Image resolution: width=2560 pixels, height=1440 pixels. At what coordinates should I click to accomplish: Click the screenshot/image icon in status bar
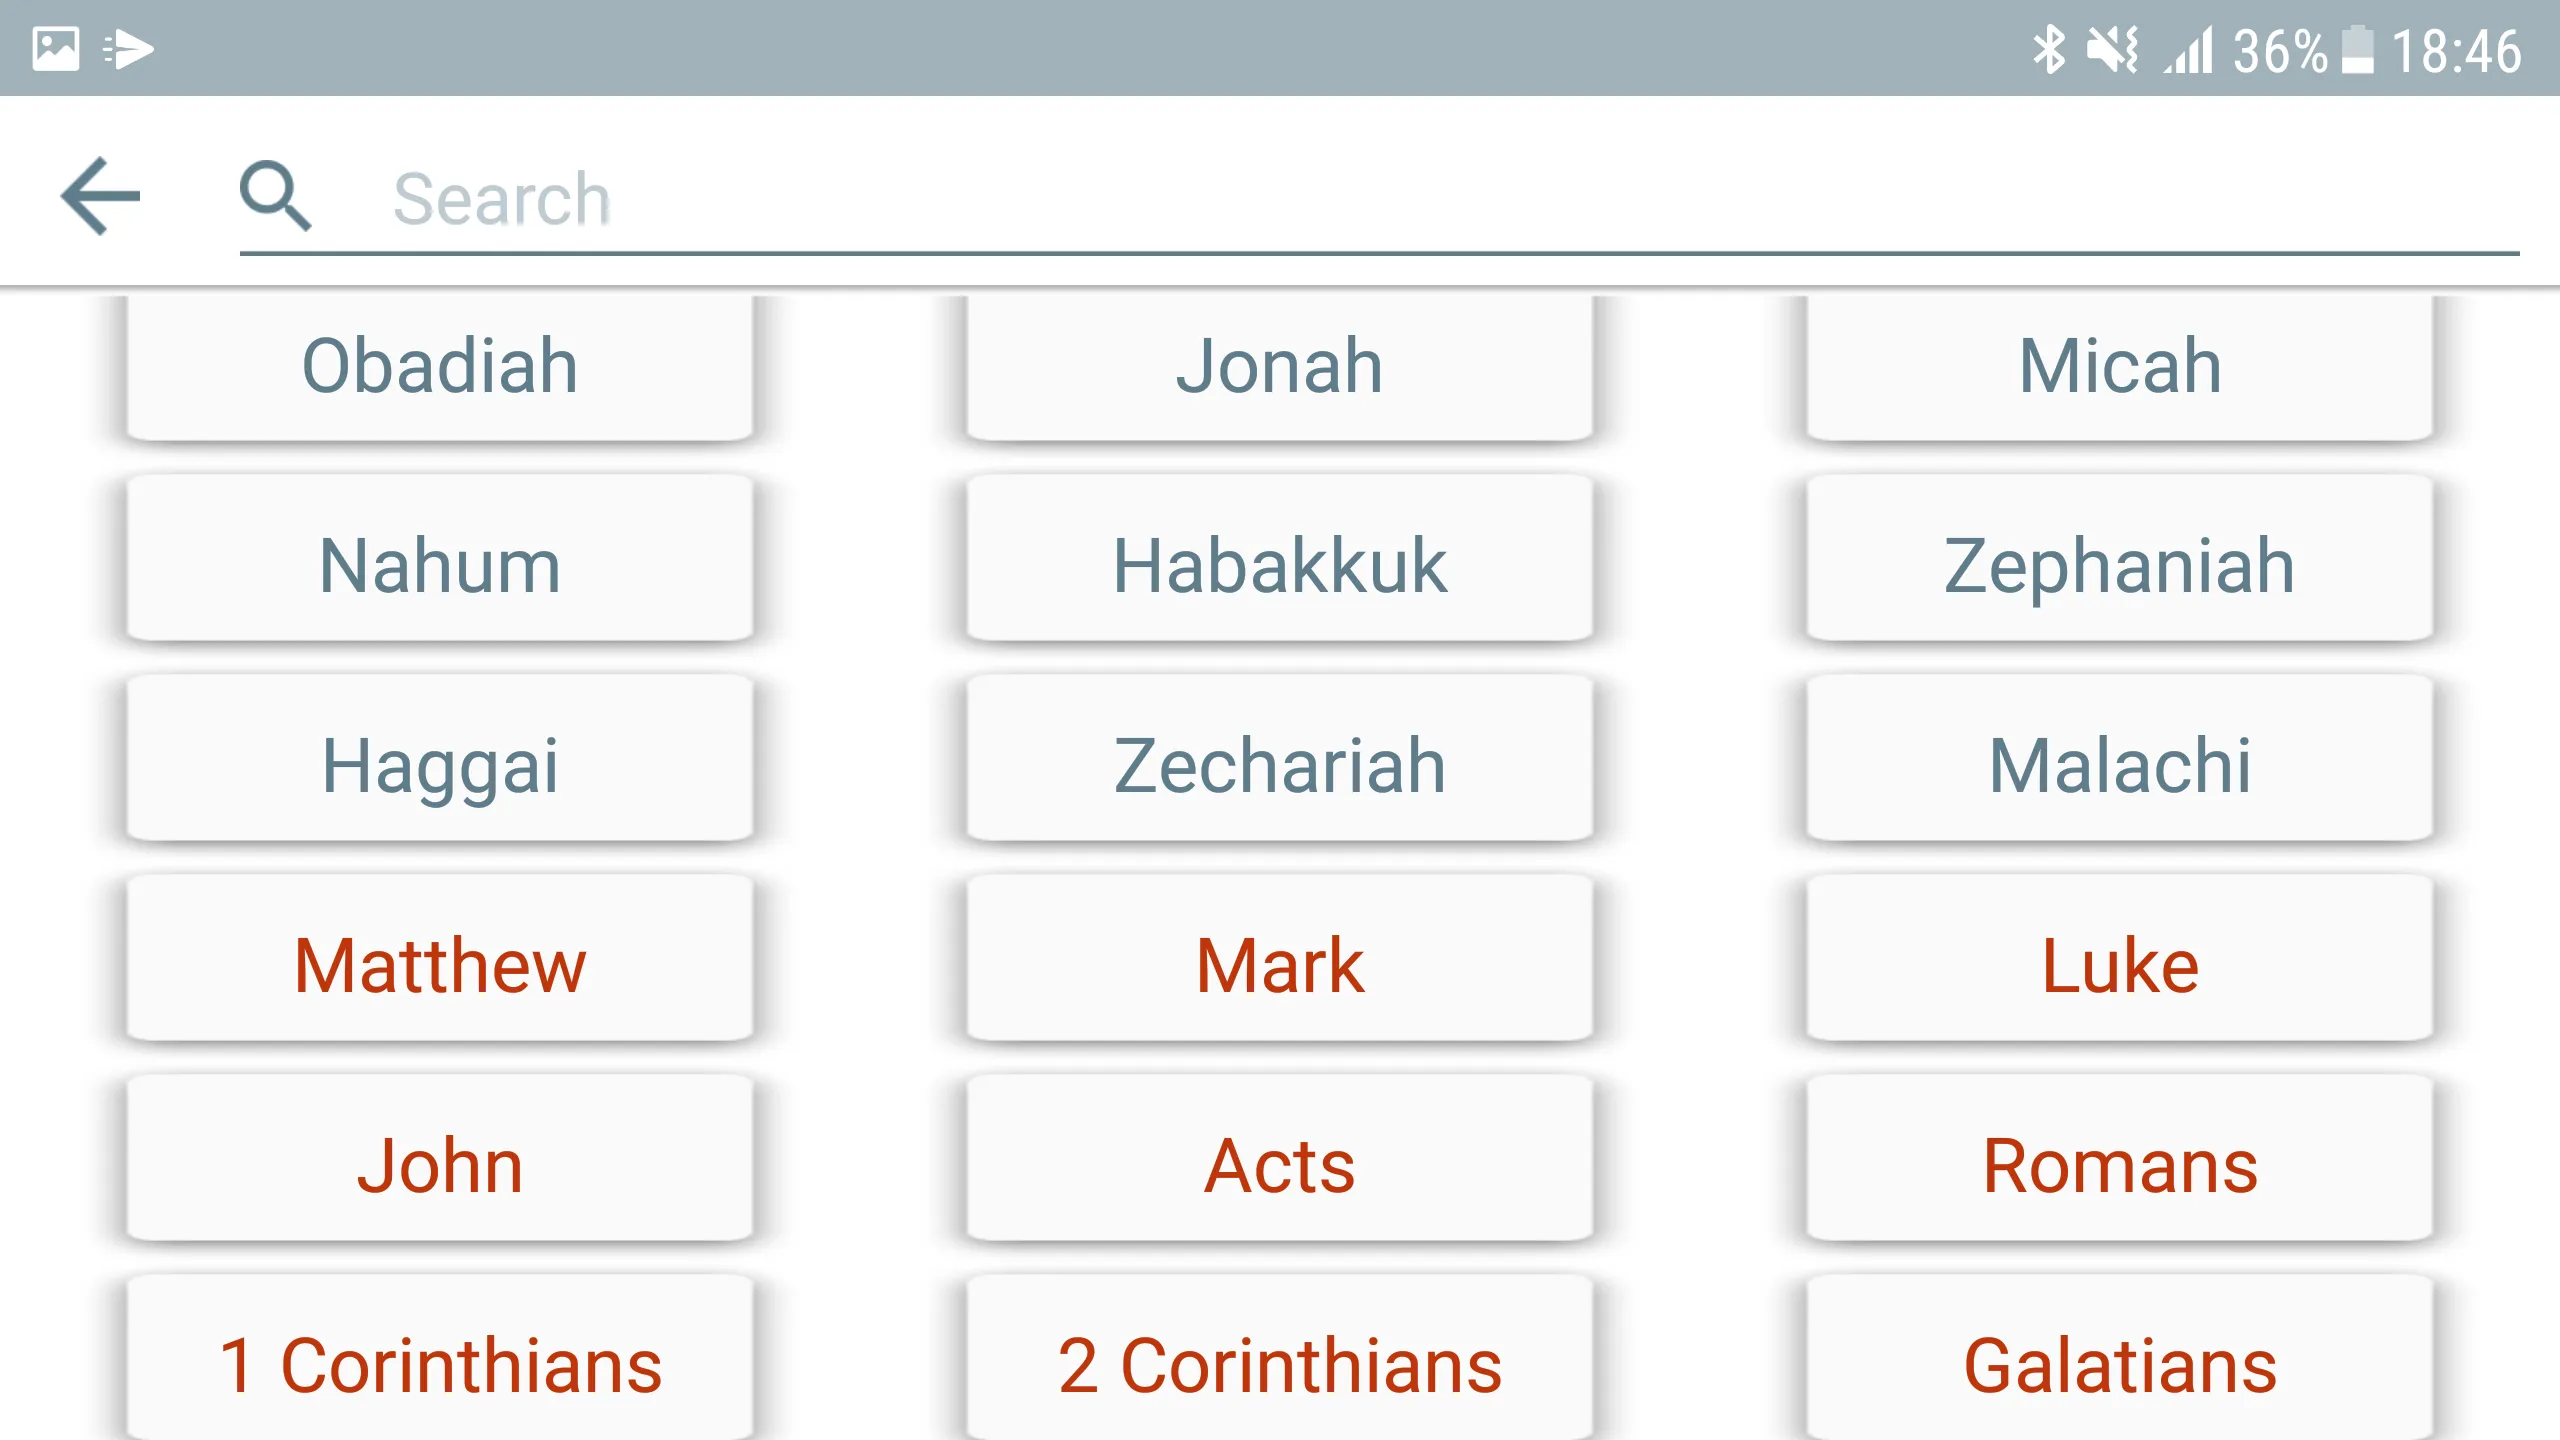[55, 47]
